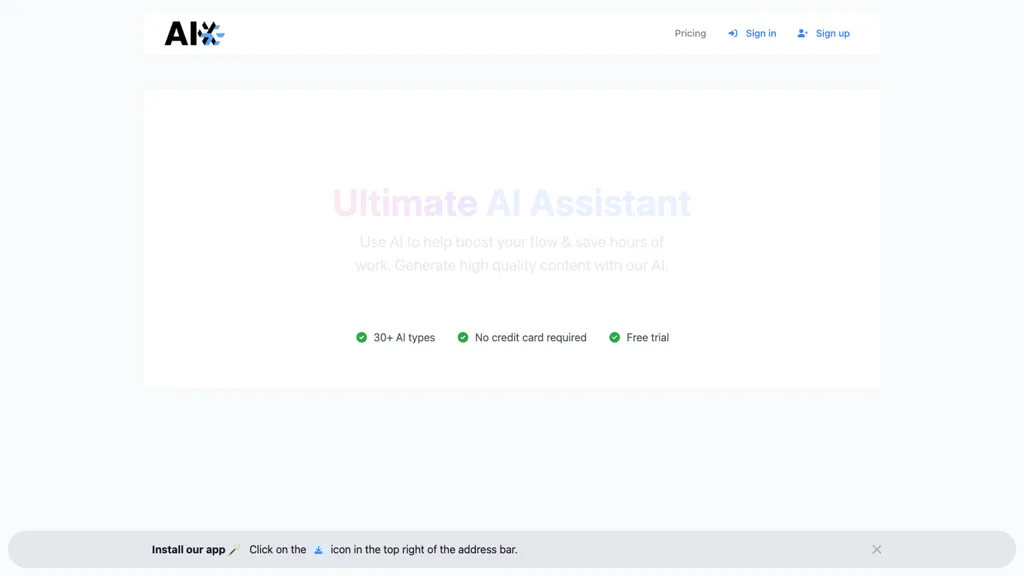This screenshot has width=1024, height=576.
Task: Click the person-plus icon beside Sign up
Action: (x=801, y=33)
